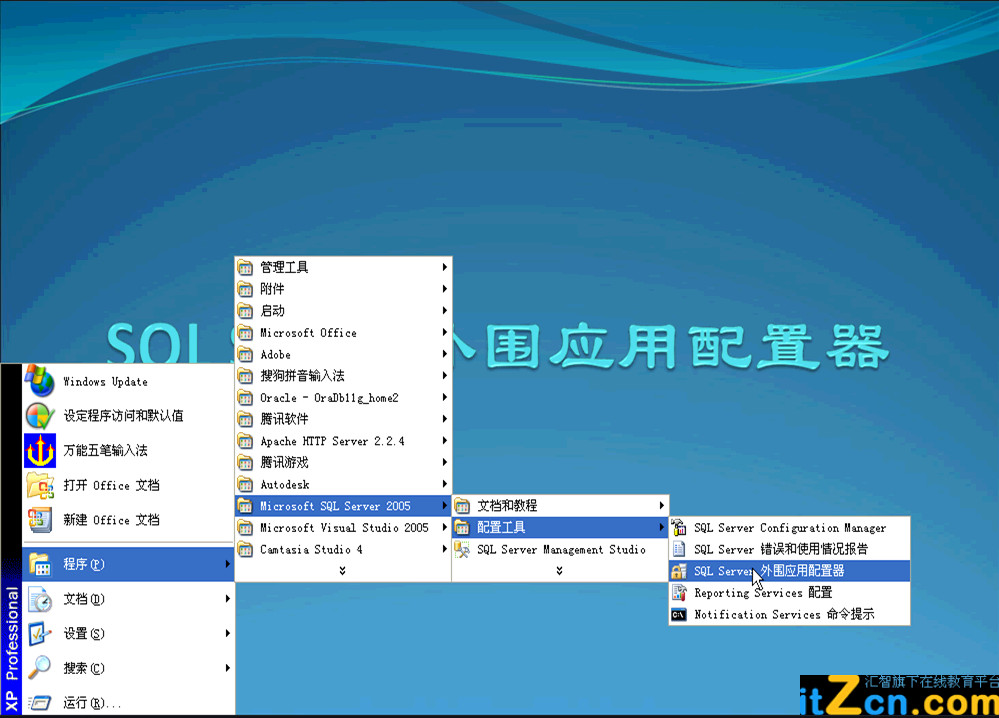Open Oracle - OraDb11g_home2 menu entry
Screen dimensions: 999x718
click(x=343, y=398)
